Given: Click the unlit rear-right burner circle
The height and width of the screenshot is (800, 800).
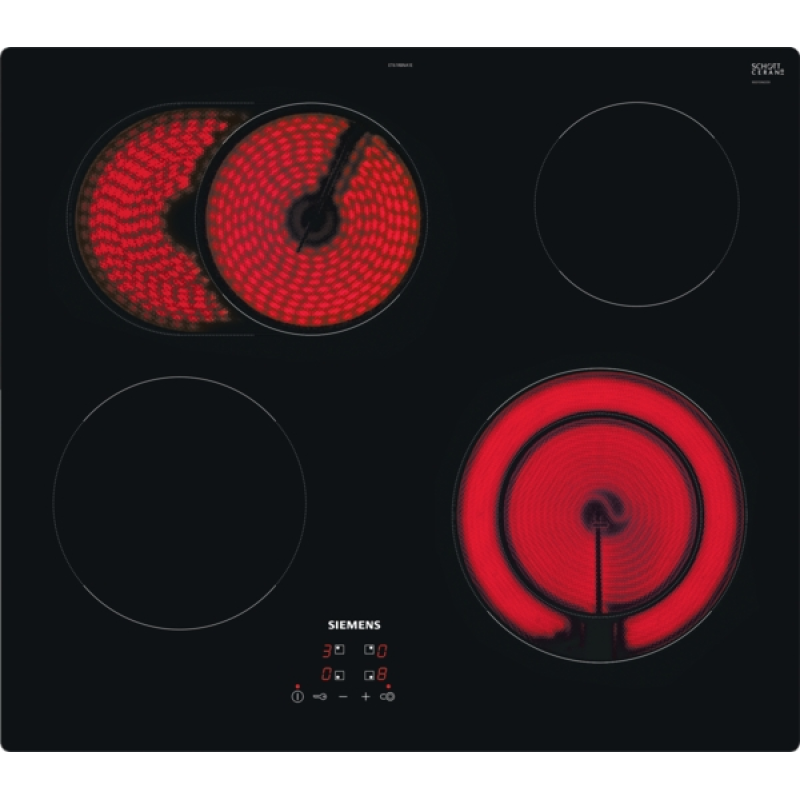Looking at the screenshot, I should tap(637, 204).
